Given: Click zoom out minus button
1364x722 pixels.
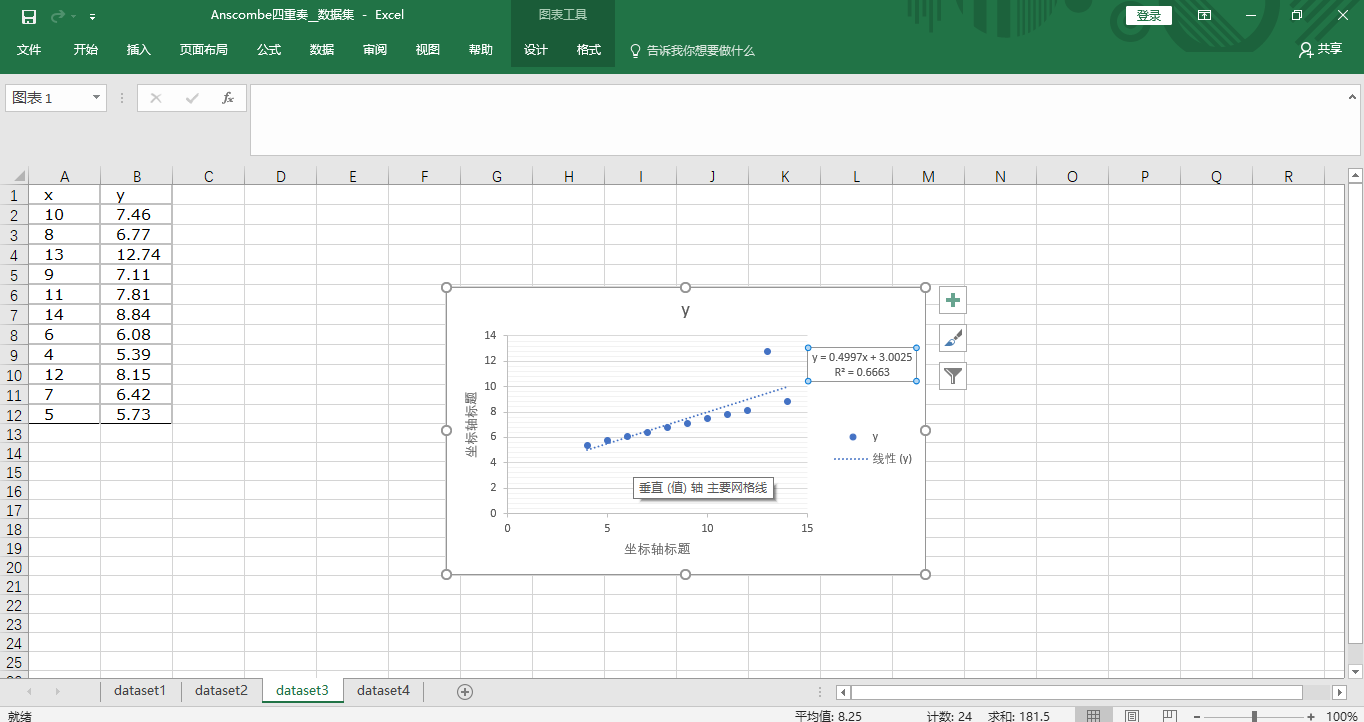Looking at the screenshot, I should coord(1199,716).
